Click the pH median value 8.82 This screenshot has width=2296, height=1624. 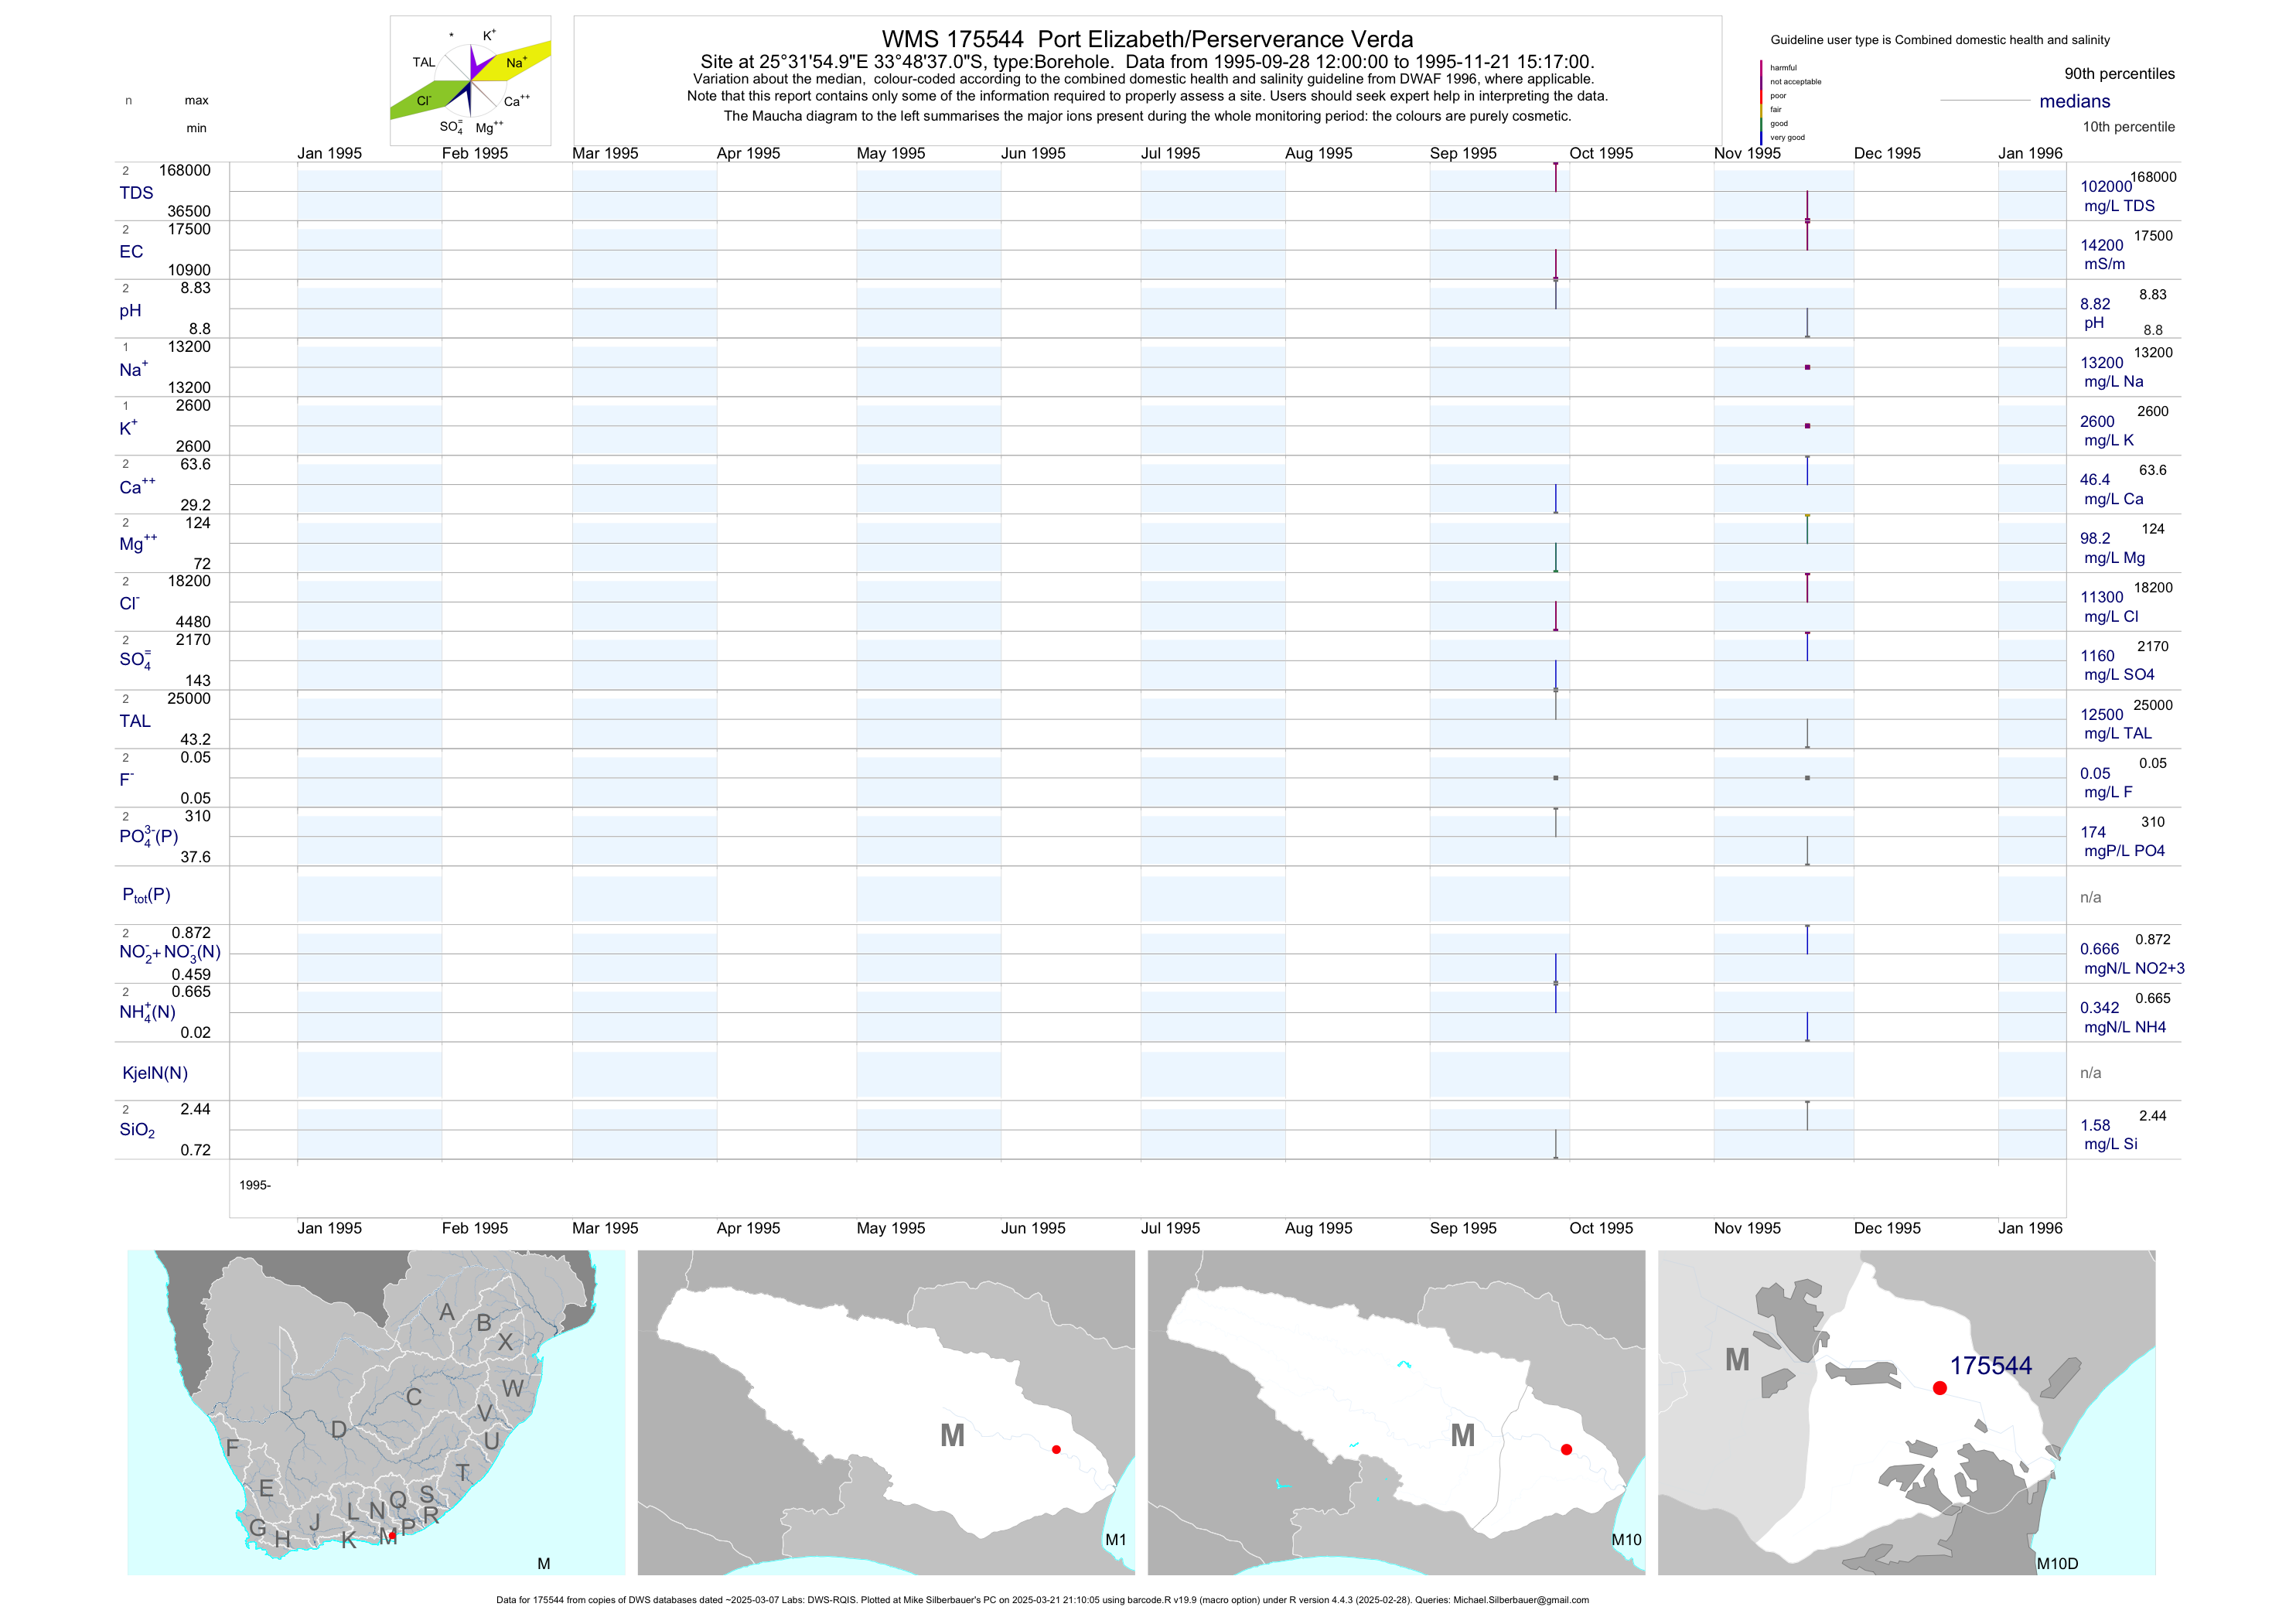(x=2094, y=304)
